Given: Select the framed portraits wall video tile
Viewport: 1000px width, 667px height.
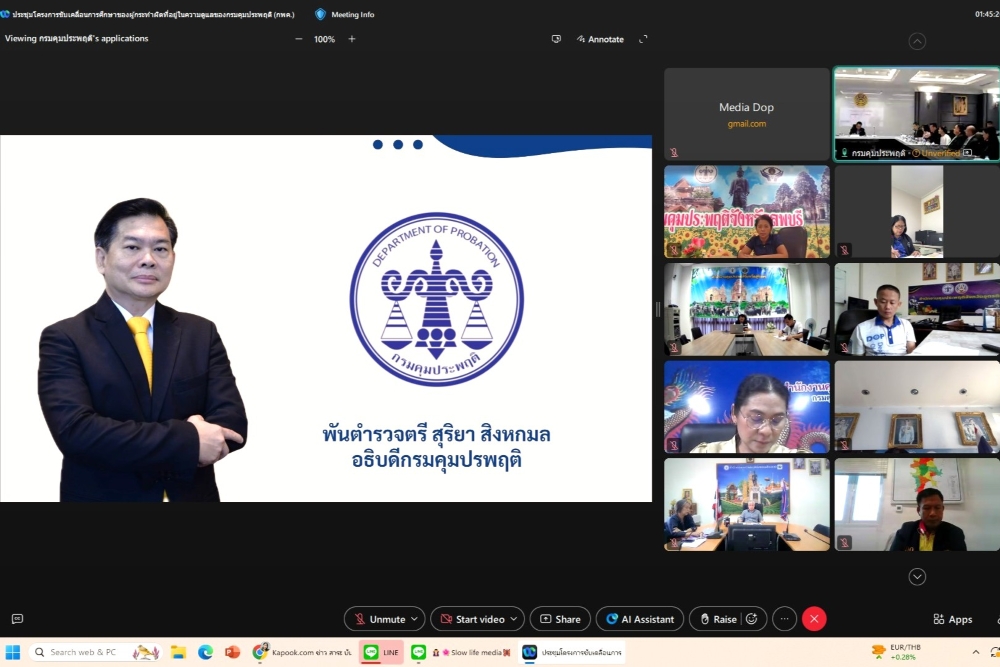Looking at the screenshot, I should coord(917,407).
